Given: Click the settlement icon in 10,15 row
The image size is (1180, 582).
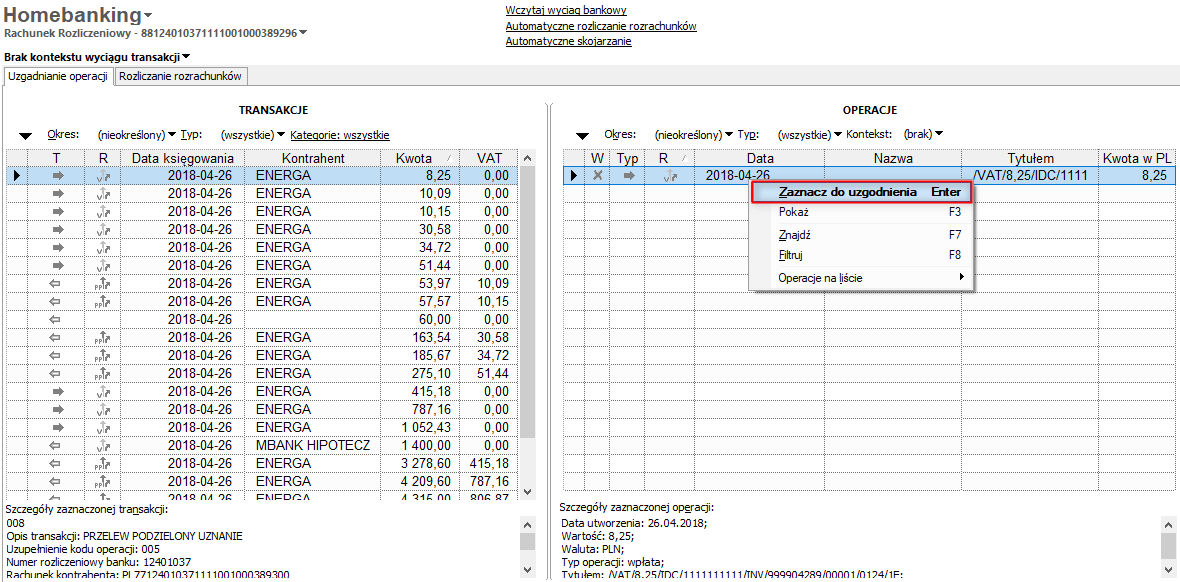Looking at the screenshot, I should click(x=103, y=212).
